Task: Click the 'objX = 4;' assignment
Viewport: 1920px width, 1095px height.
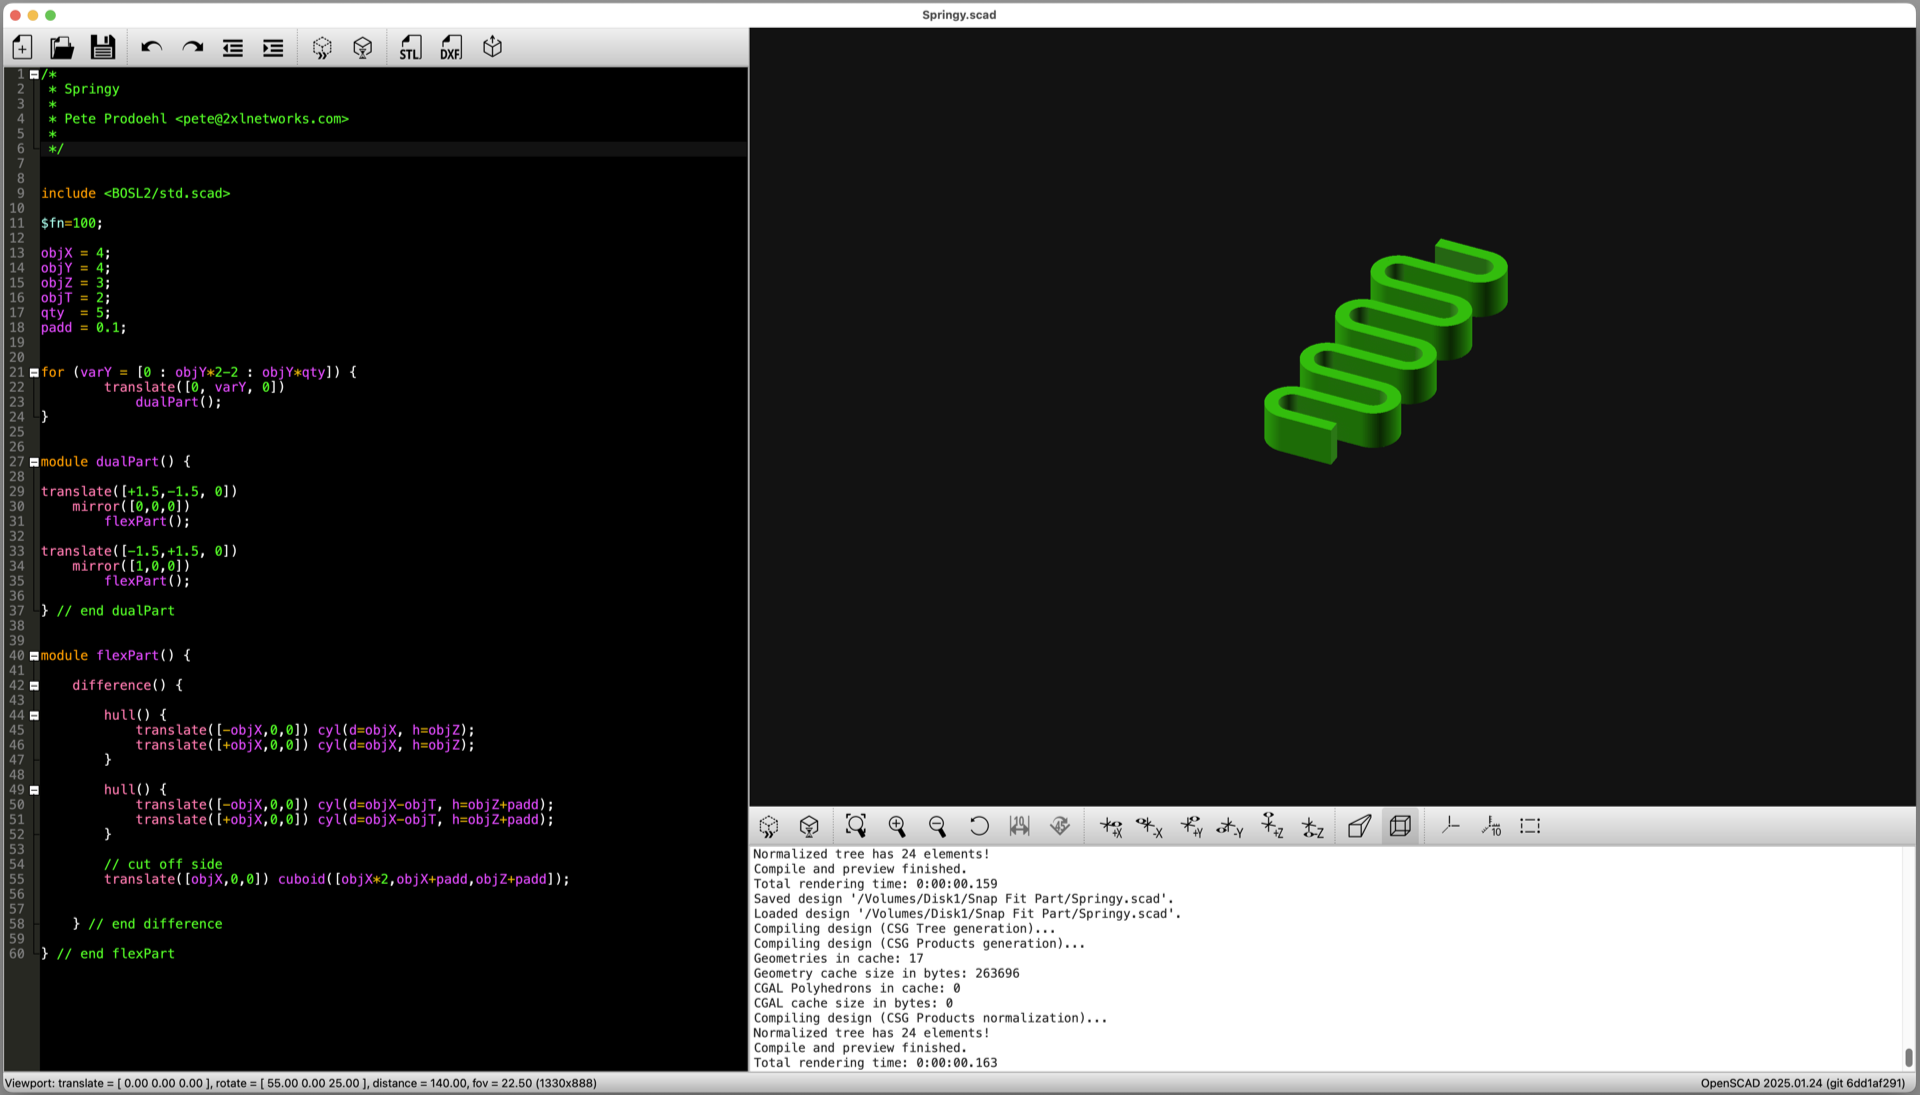Action: [76, 253]
